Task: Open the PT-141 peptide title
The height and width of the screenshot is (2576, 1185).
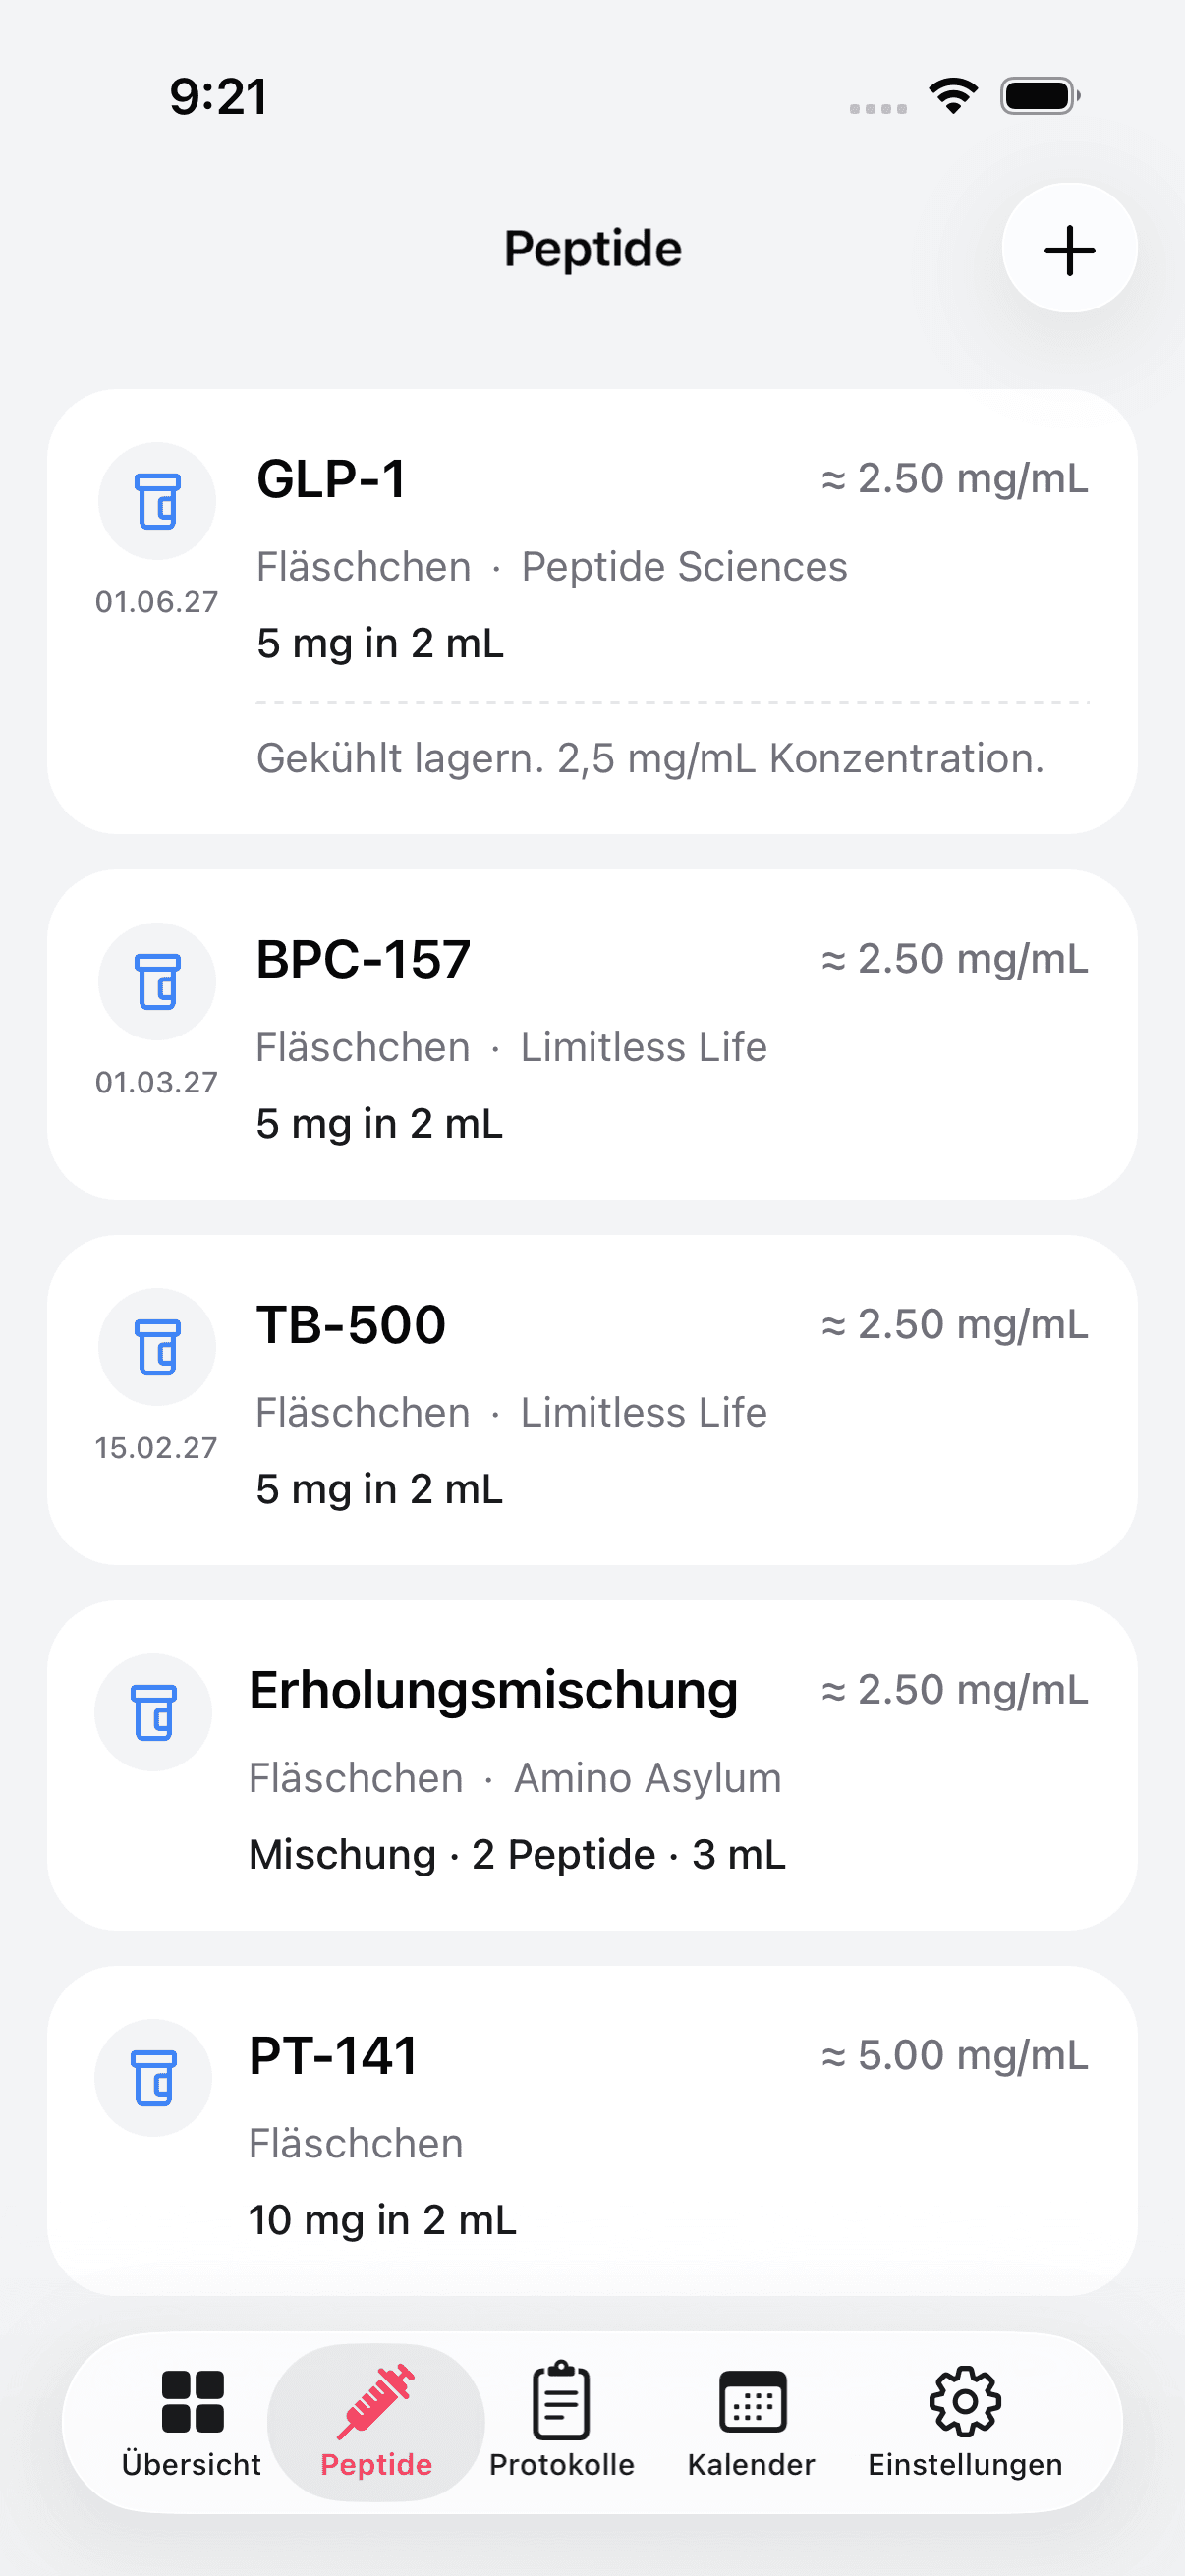Action: click(x=333, y=2056)
